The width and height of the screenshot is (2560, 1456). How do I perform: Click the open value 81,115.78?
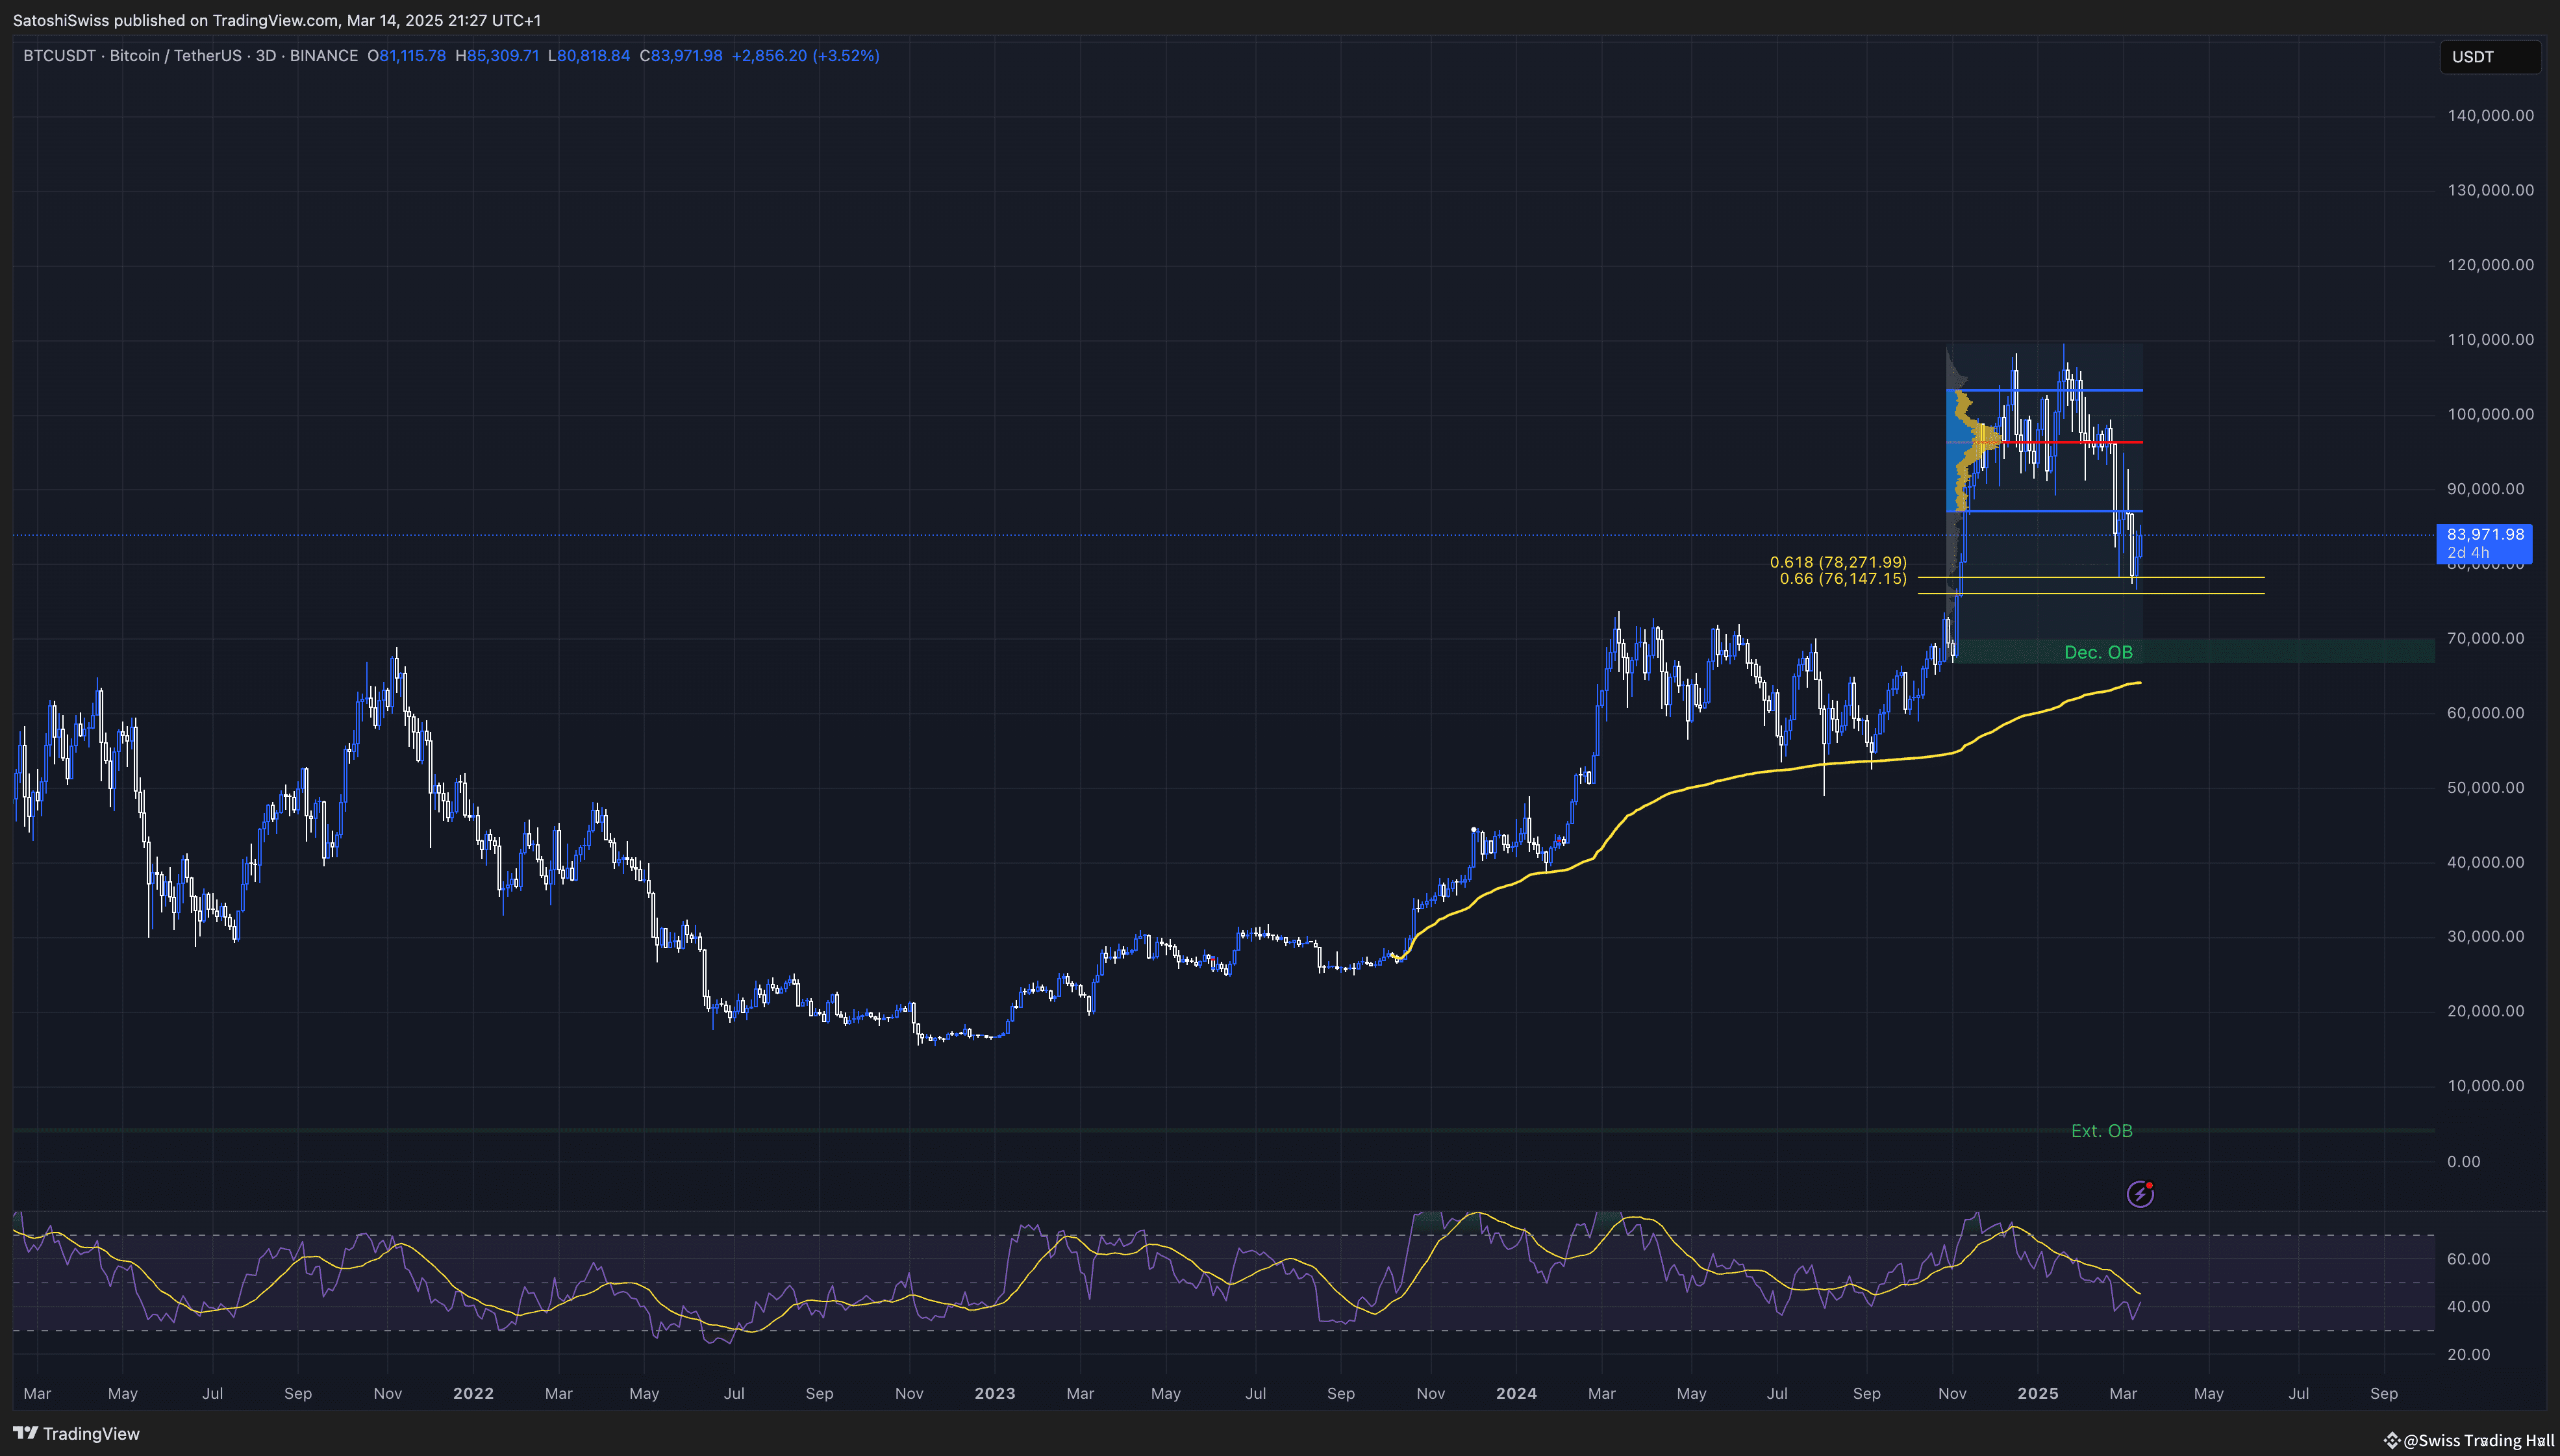(412, 56)
